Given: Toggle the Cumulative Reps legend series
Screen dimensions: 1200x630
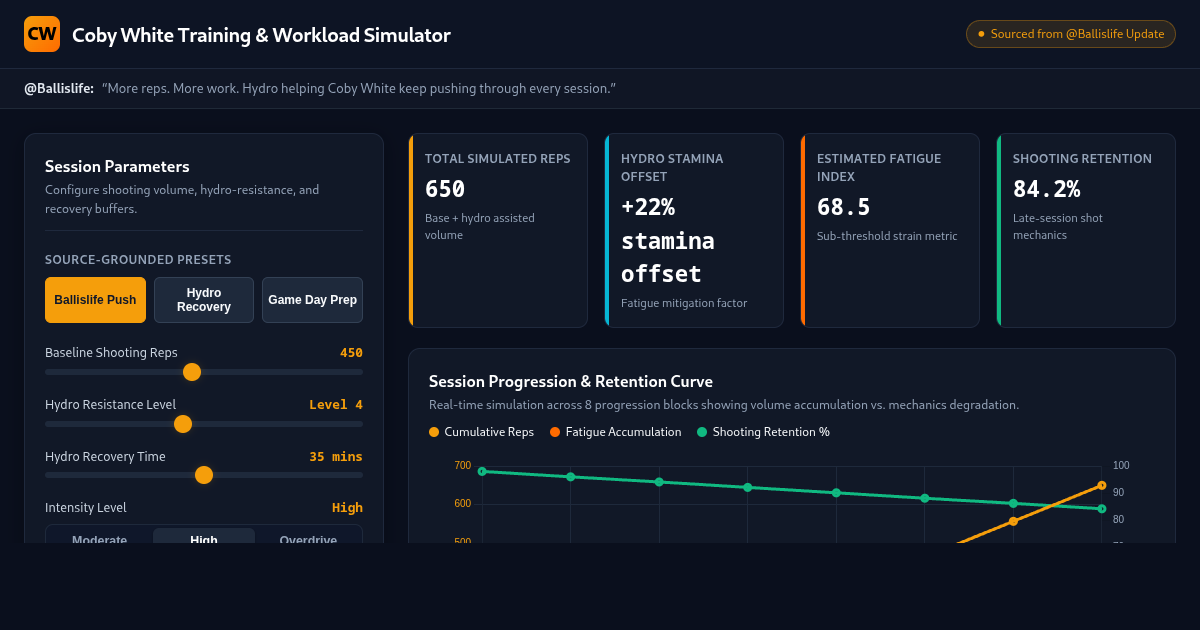Looking at the screenshot, I should click(481, 432).
